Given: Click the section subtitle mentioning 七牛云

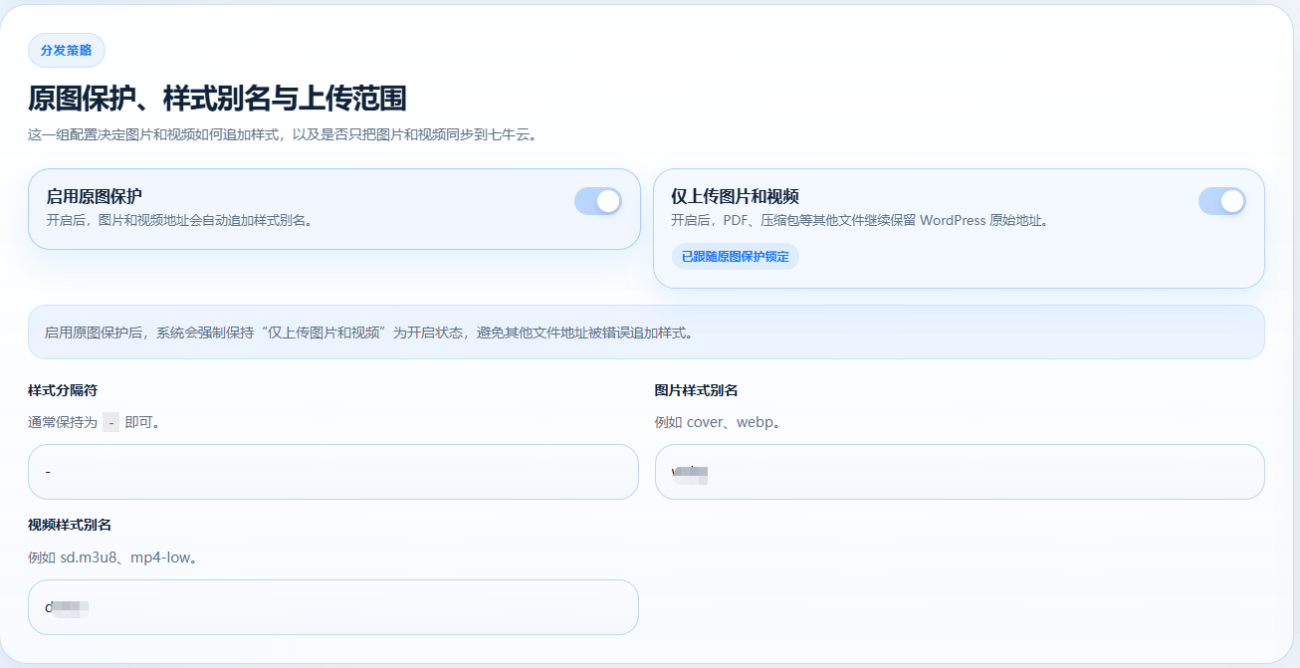Looking at the screenshot, I should pos(282,135).
